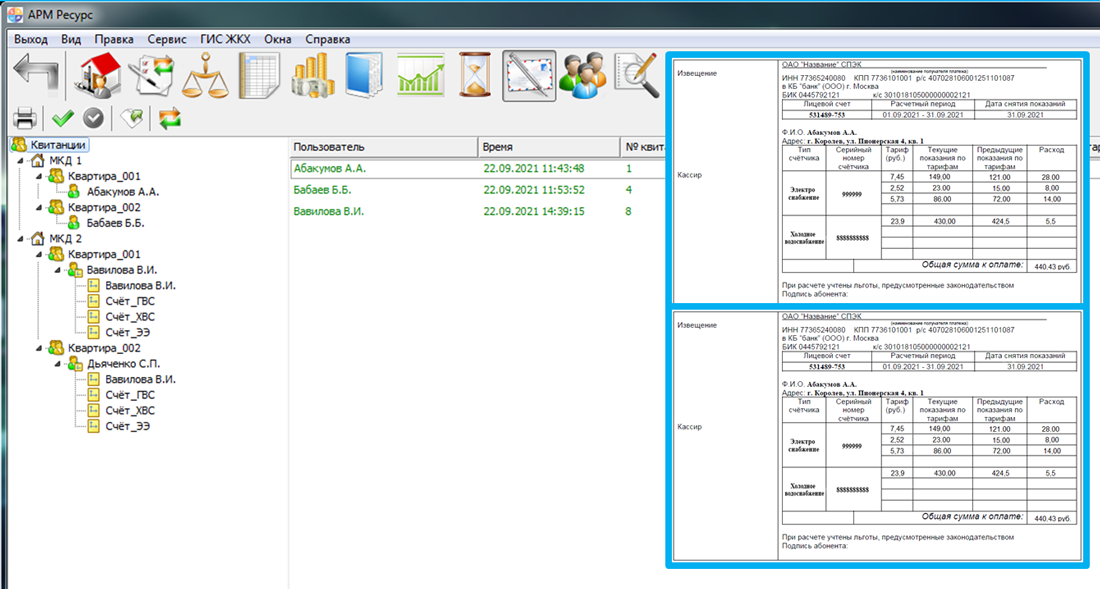Click the orange-green swap arrows small icon

(x=171, y=118)
